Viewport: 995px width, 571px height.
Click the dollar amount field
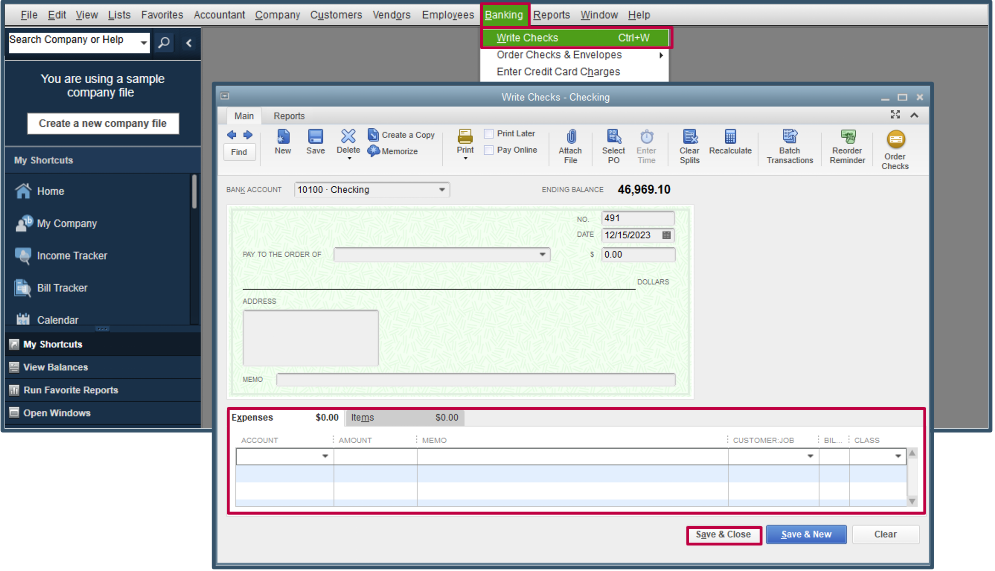click(x=638, y=254)
